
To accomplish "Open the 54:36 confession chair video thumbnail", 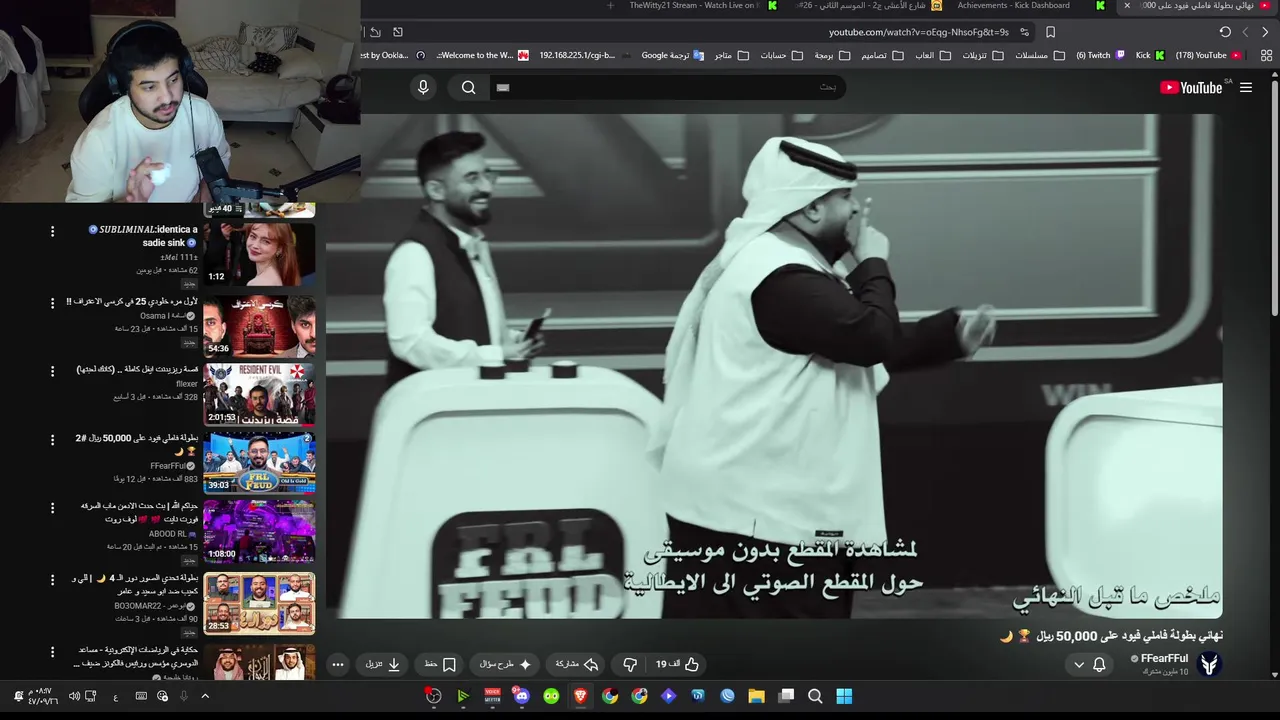I will tap(259, 326).
